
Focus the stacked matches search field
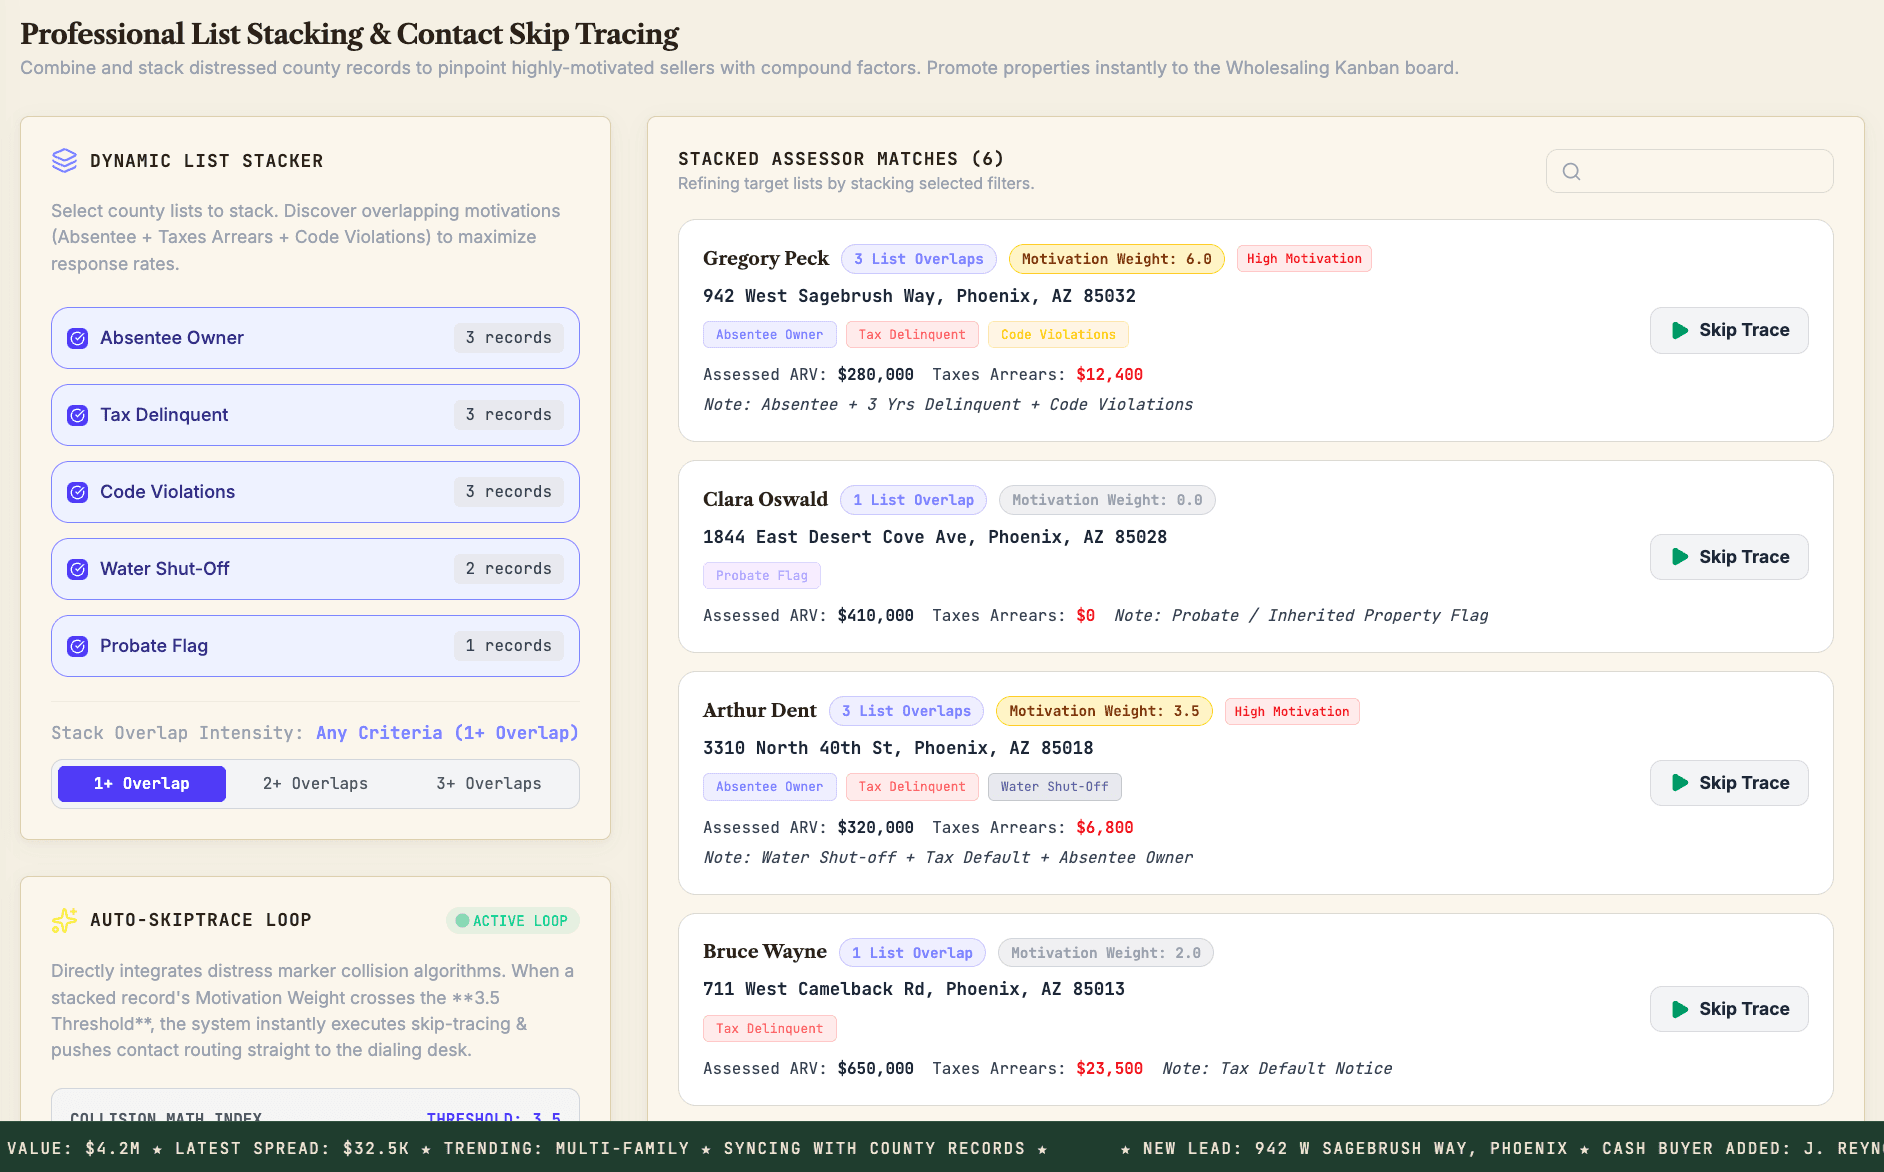point(1690,171)
